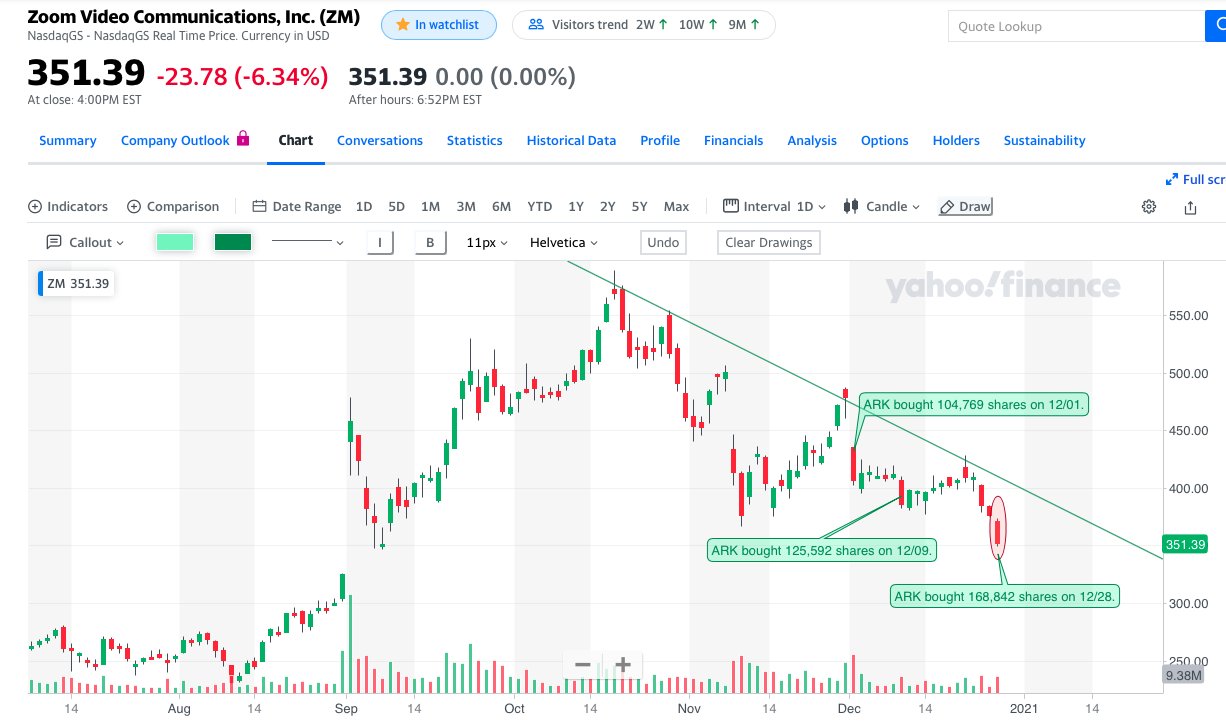
Task: Open the Helvetica font dropdown
Action: [564, 242]
